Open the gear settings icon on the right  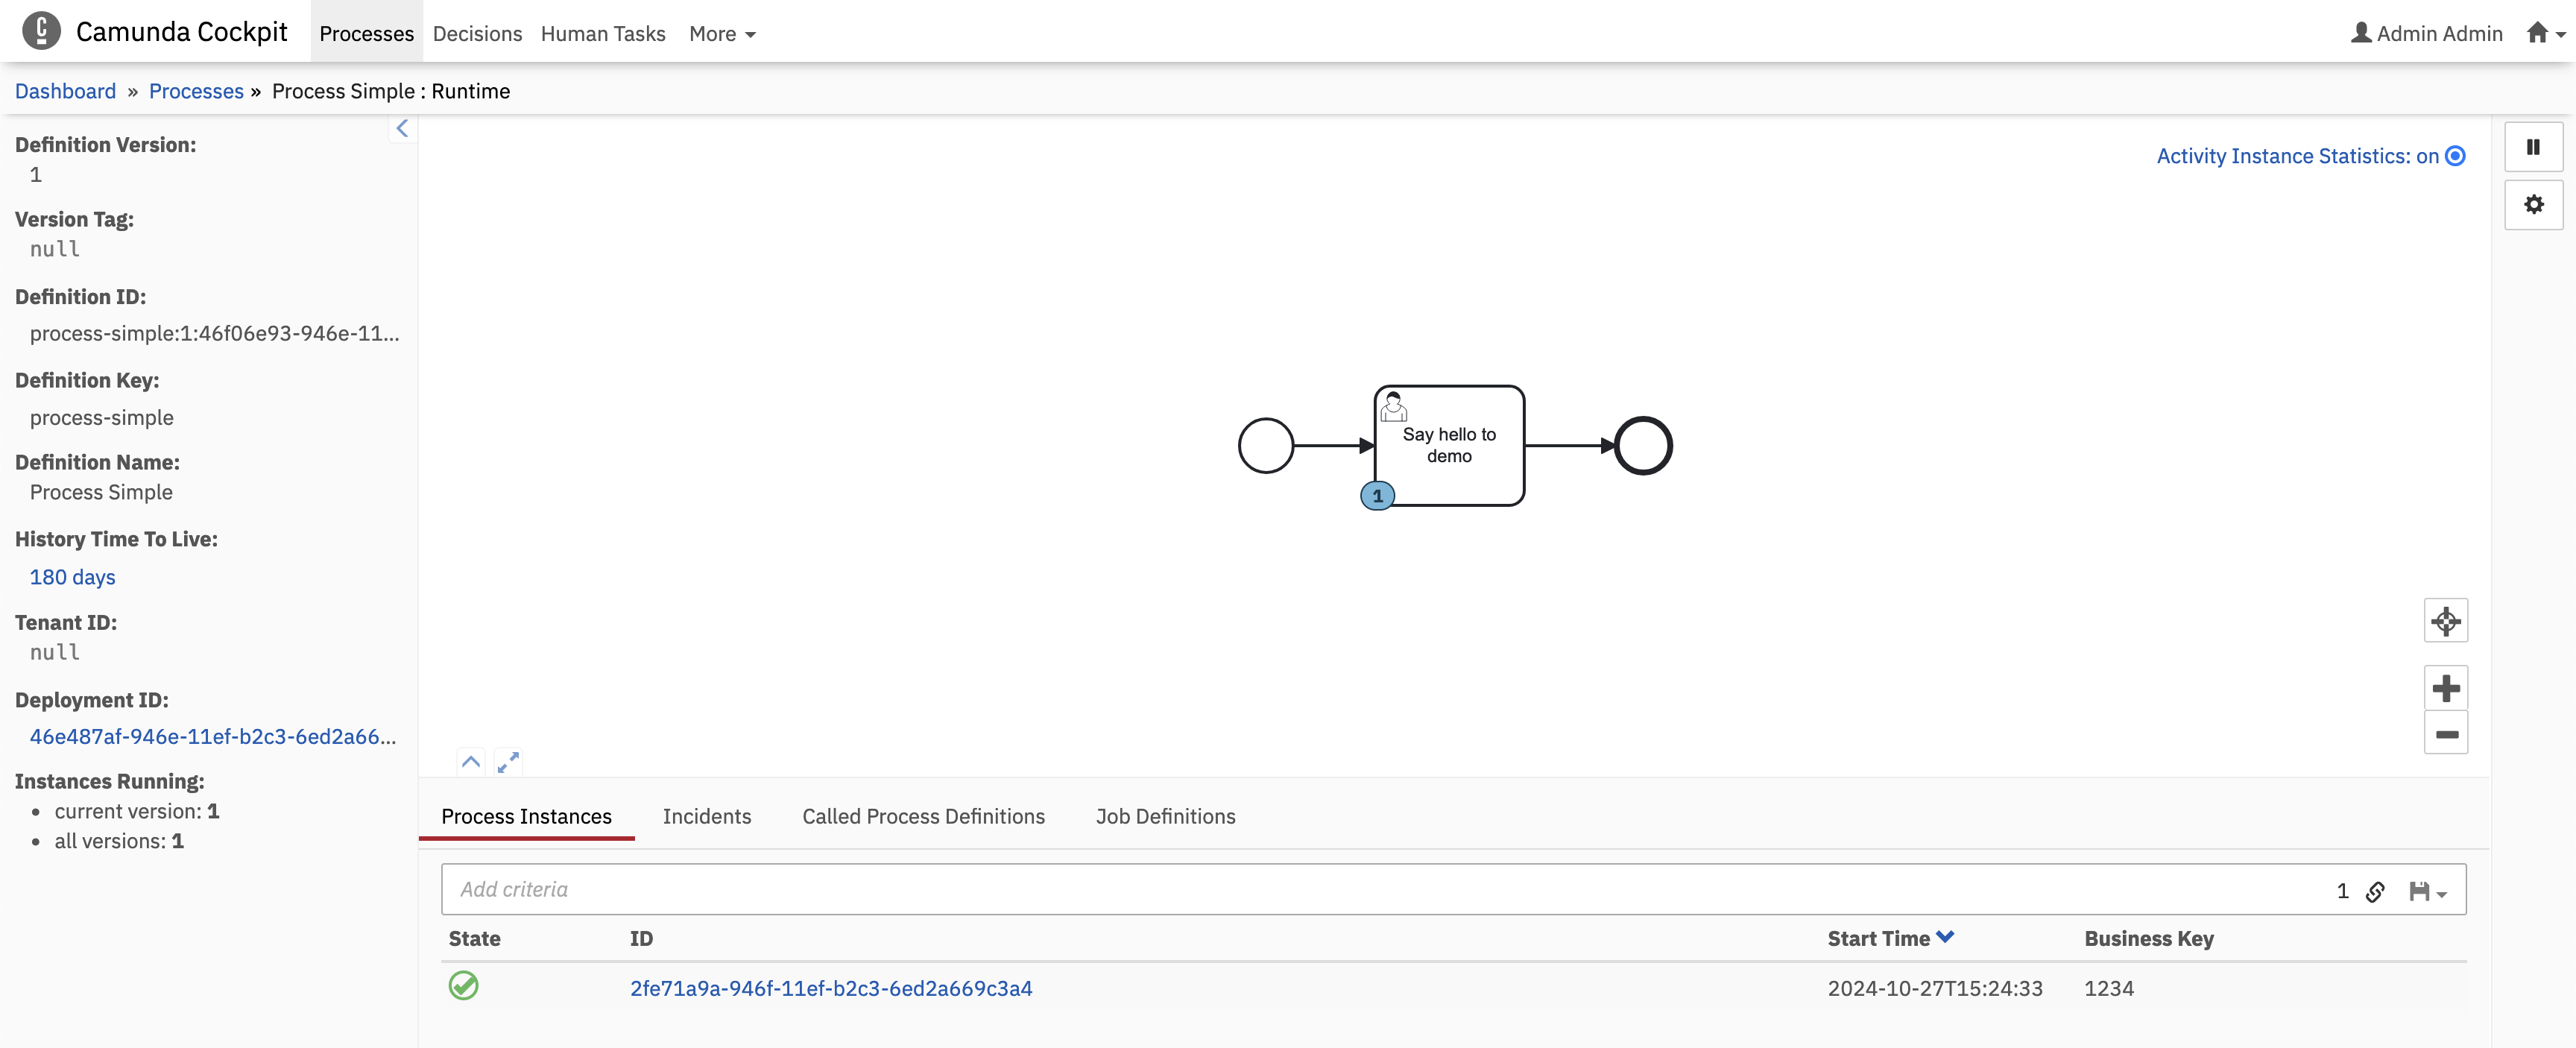2533,205
